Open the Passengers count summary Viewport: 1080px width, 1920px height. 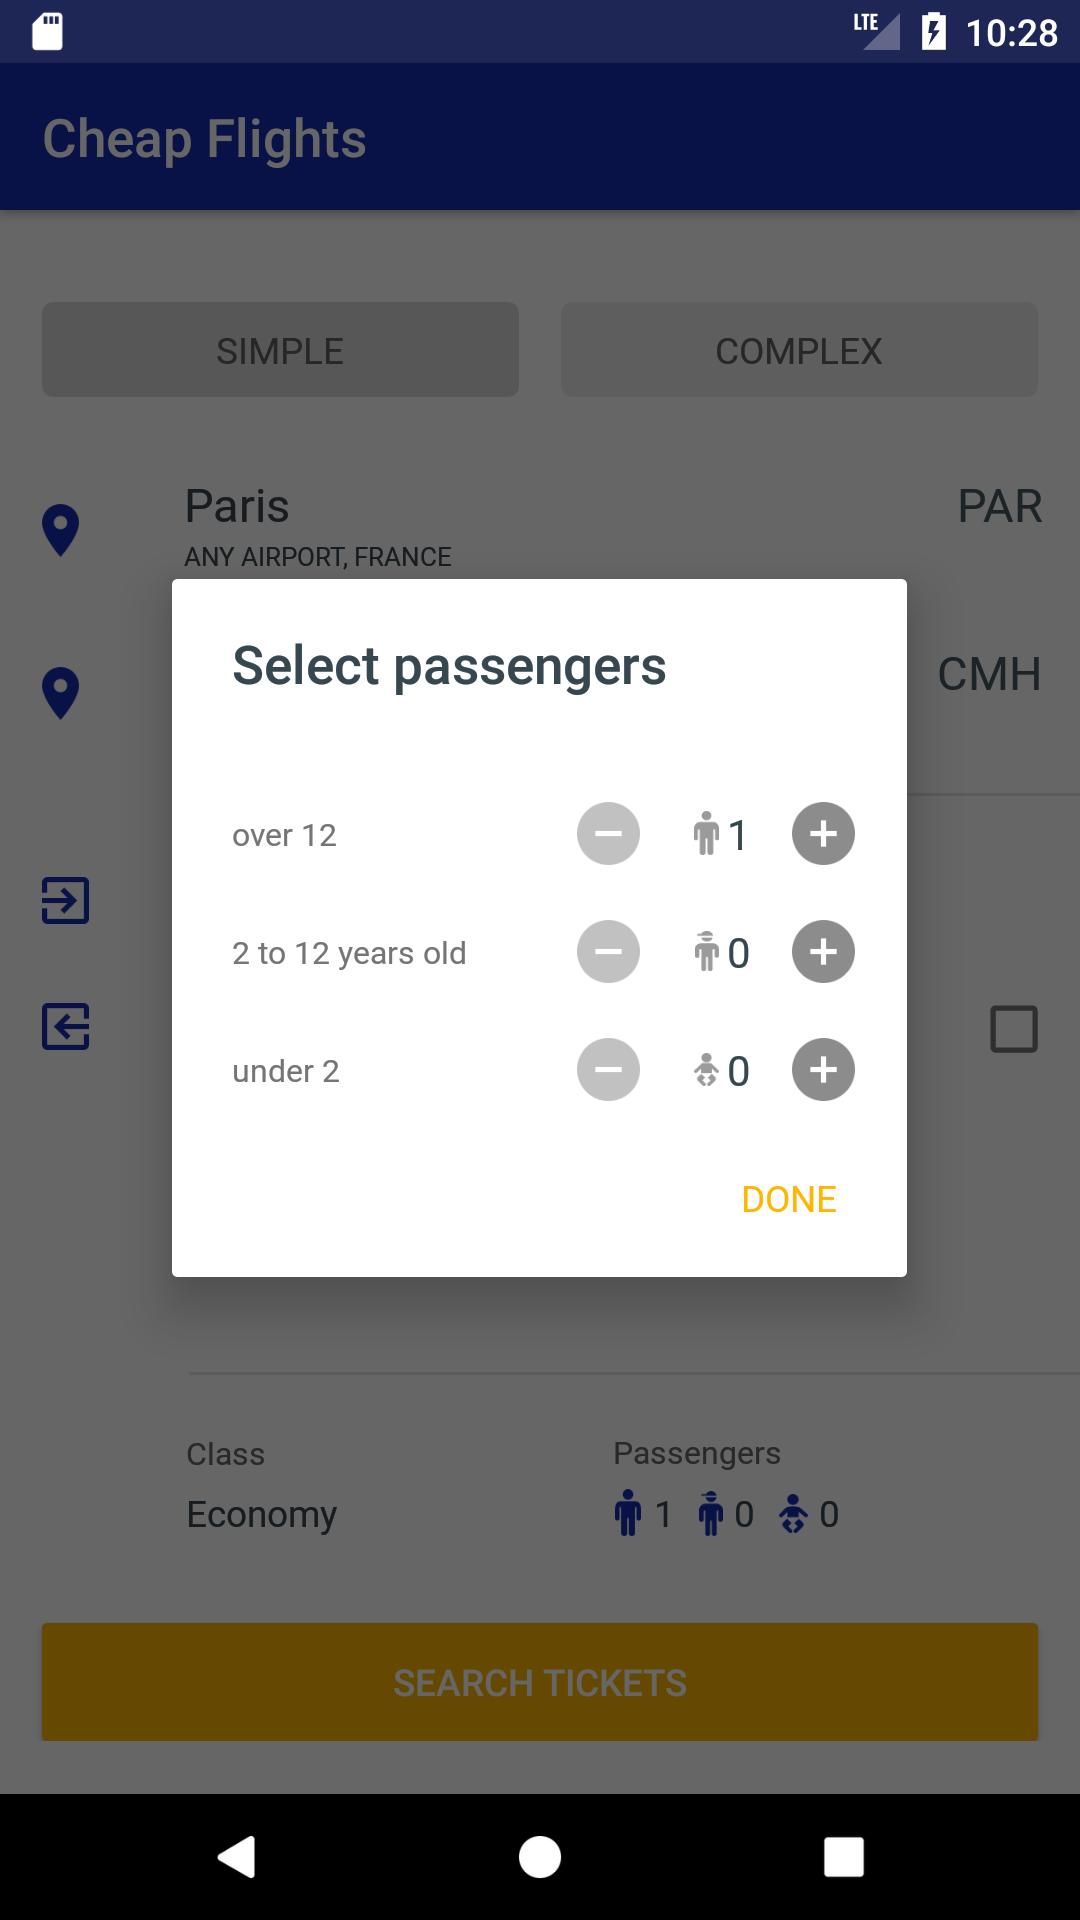(726, 1514)
